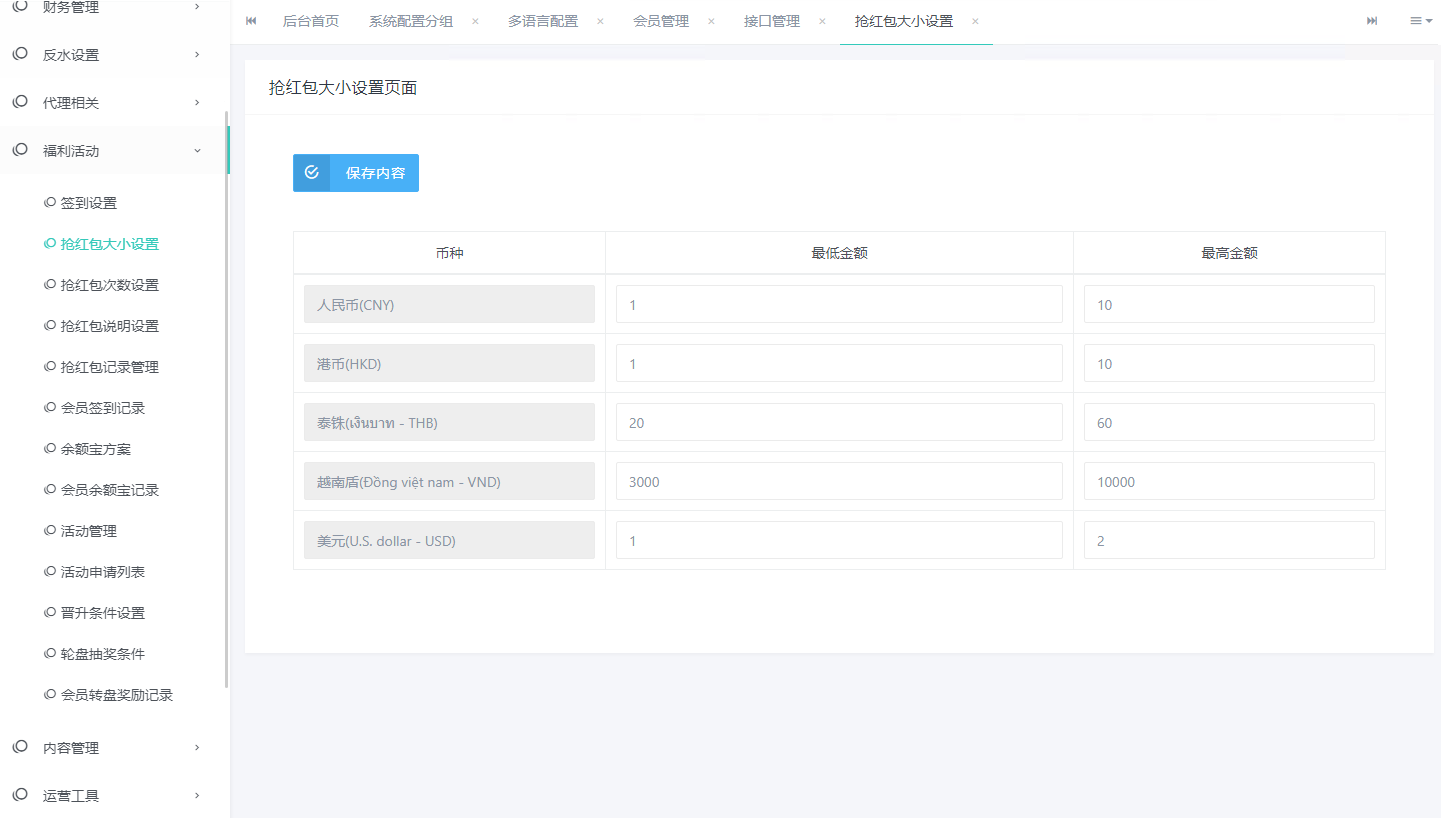Click the tab scroll-left icon
1441x818 pixels.
[251, 21]
